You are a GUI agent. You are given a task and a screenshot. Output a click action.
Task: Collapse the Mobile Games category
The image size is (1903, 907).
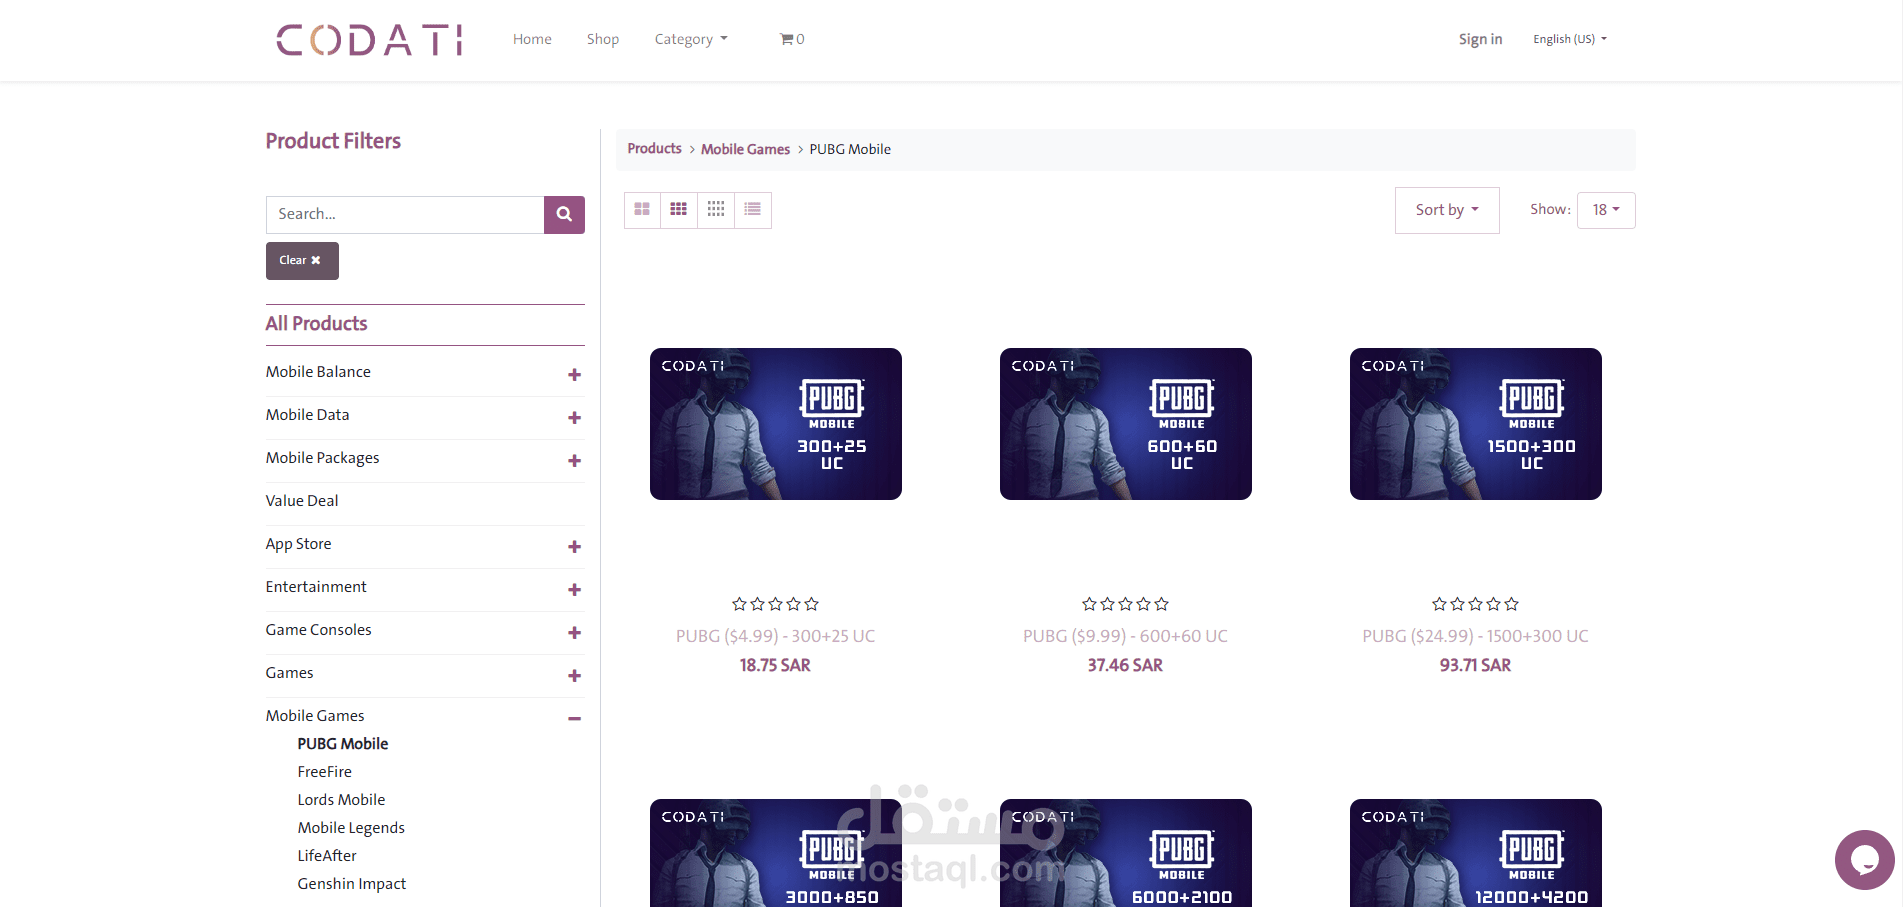[x=574, y=718]
